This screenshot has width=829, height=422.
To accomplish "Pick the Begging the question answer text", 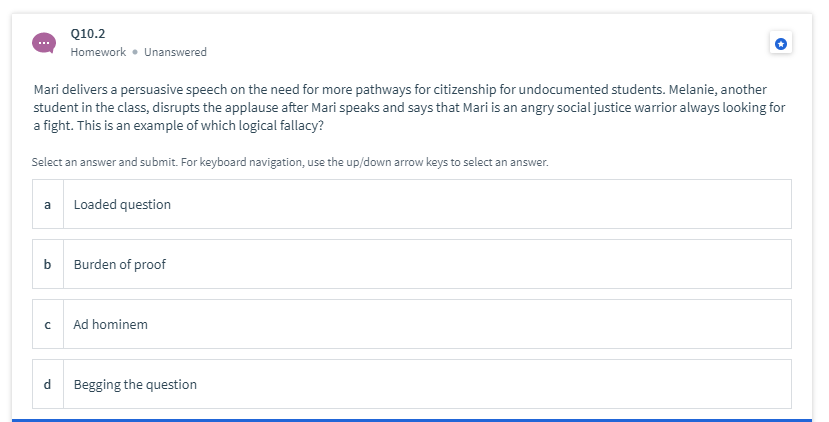I will pyautogui.click(x=135, y=384).
